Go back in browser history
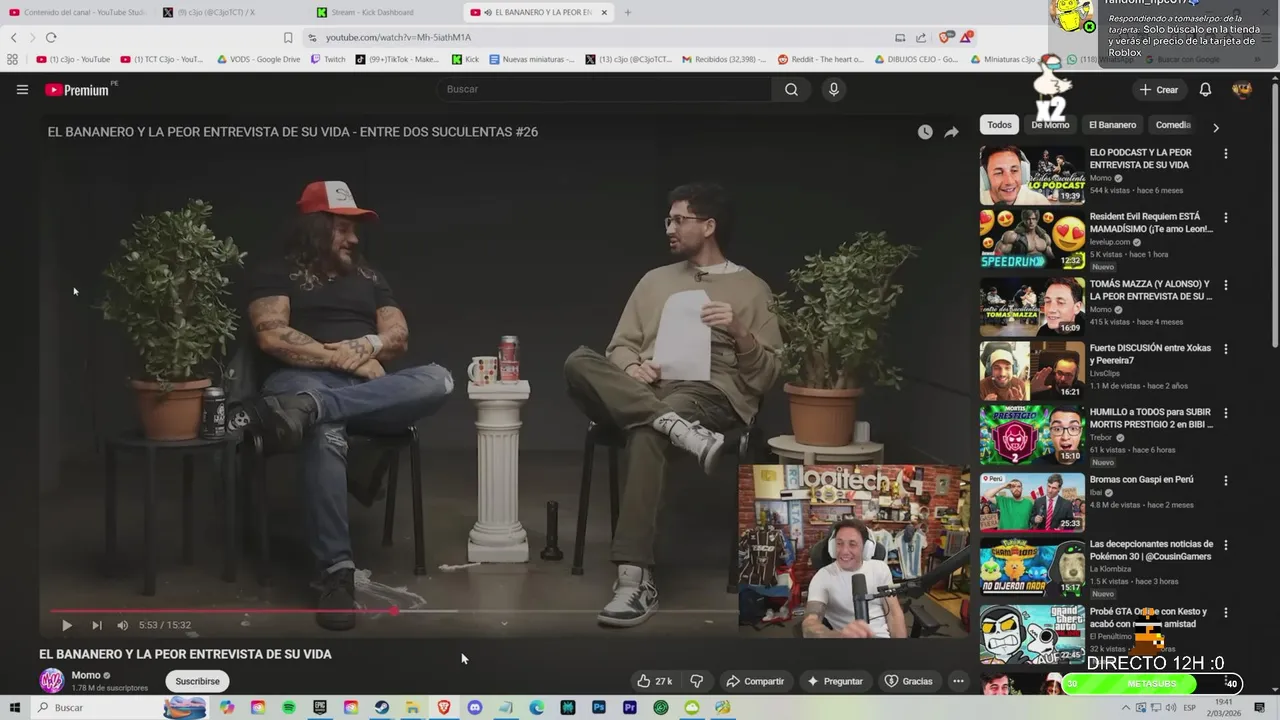1280x720 pixels. coord(13,37)
